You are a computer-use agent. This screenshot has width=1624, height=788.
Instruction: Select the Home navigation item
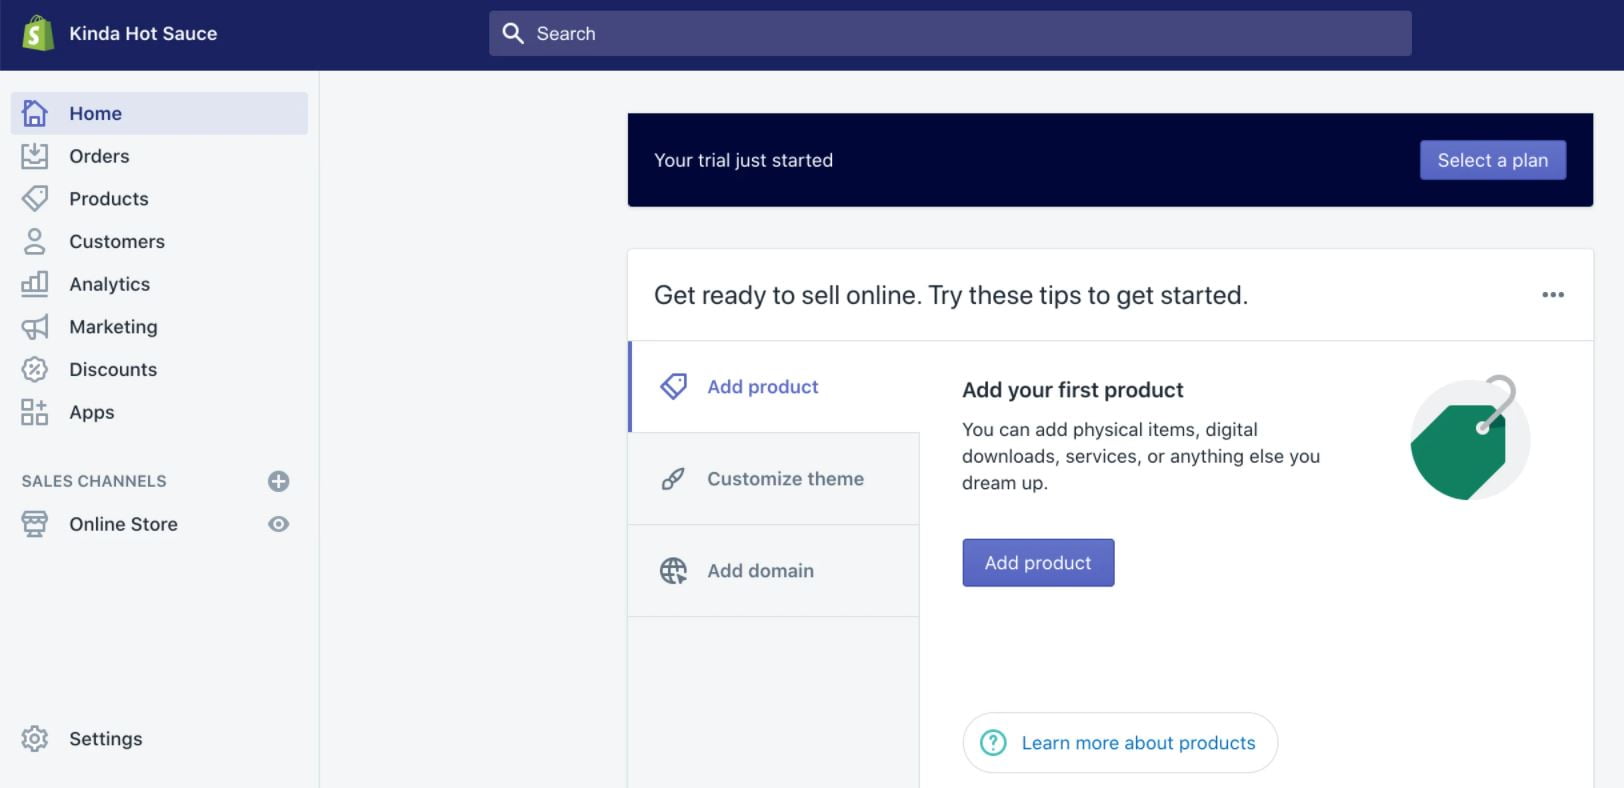coord(95,113)
